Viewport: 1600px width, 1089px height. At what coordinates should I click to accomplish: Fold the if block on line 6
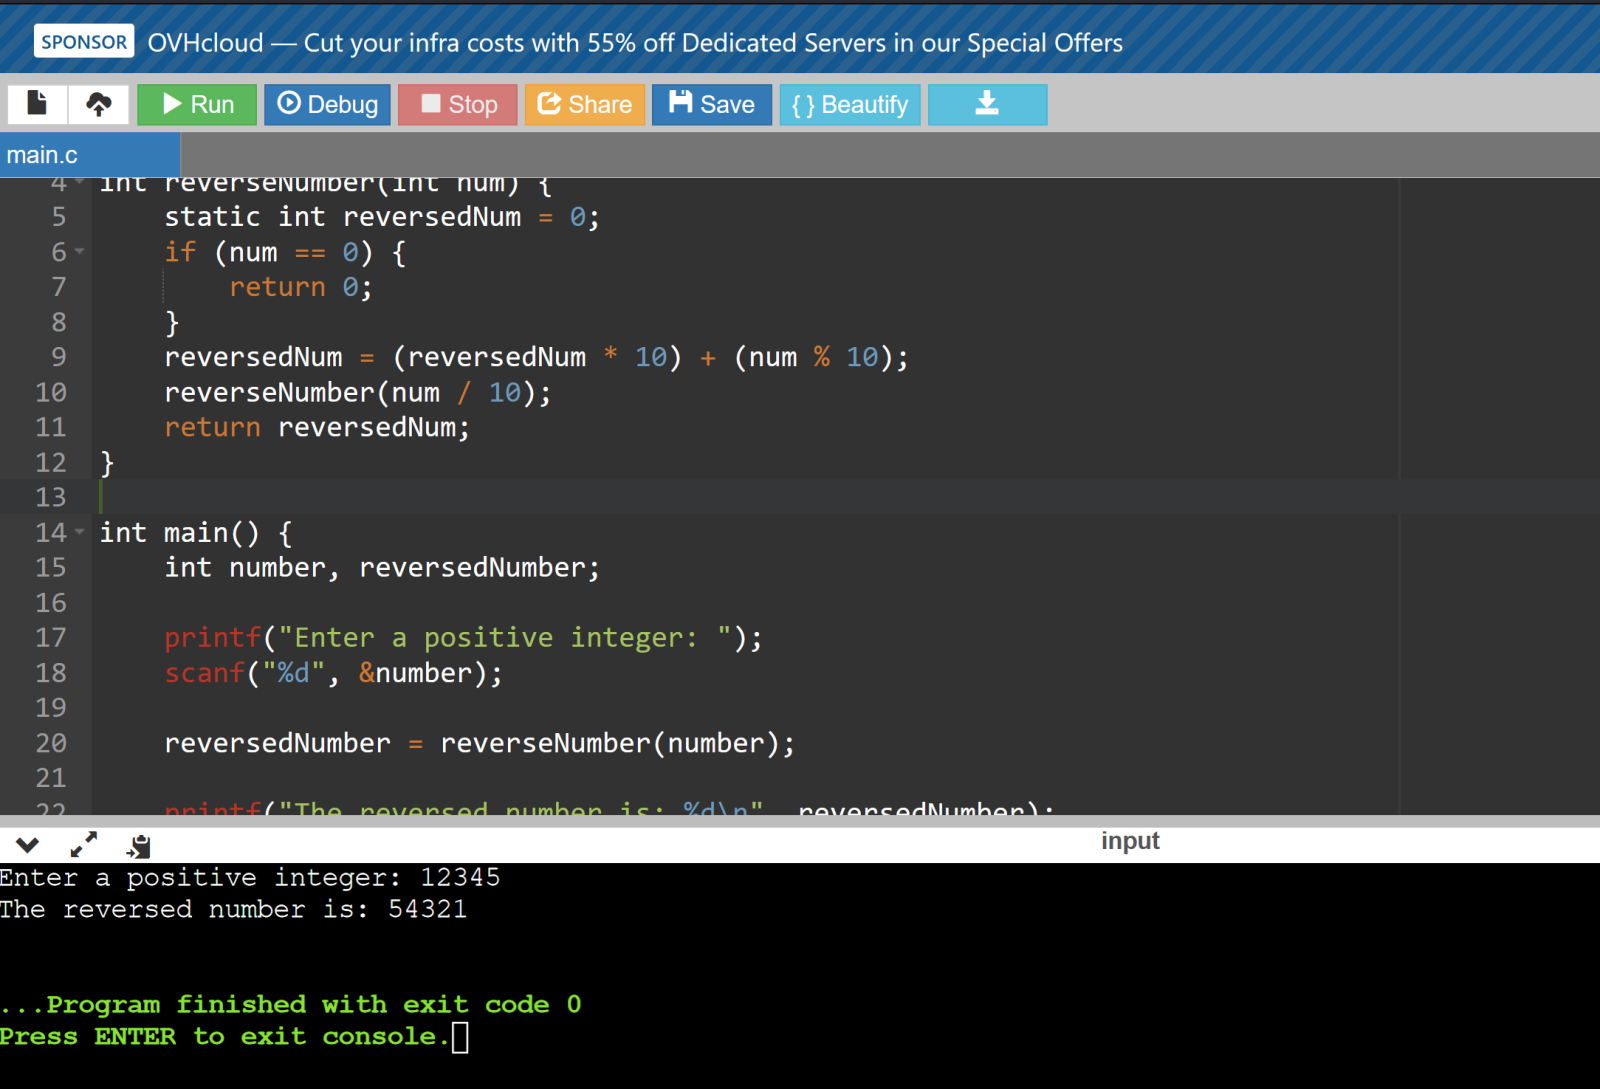coord(80,252)
